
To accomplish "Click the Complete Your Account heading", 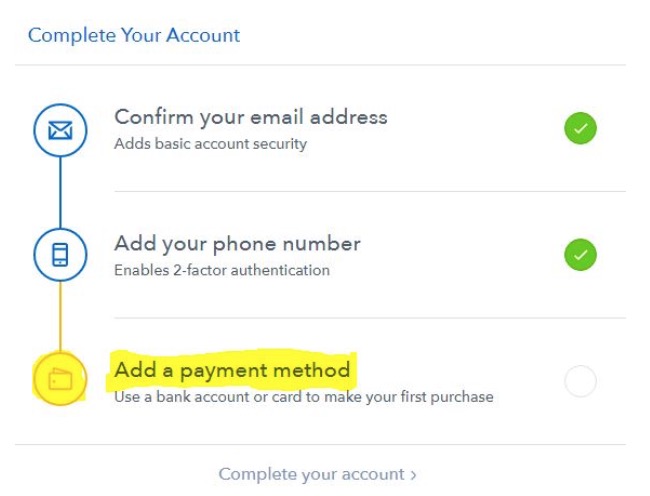I will pos(134,35).
